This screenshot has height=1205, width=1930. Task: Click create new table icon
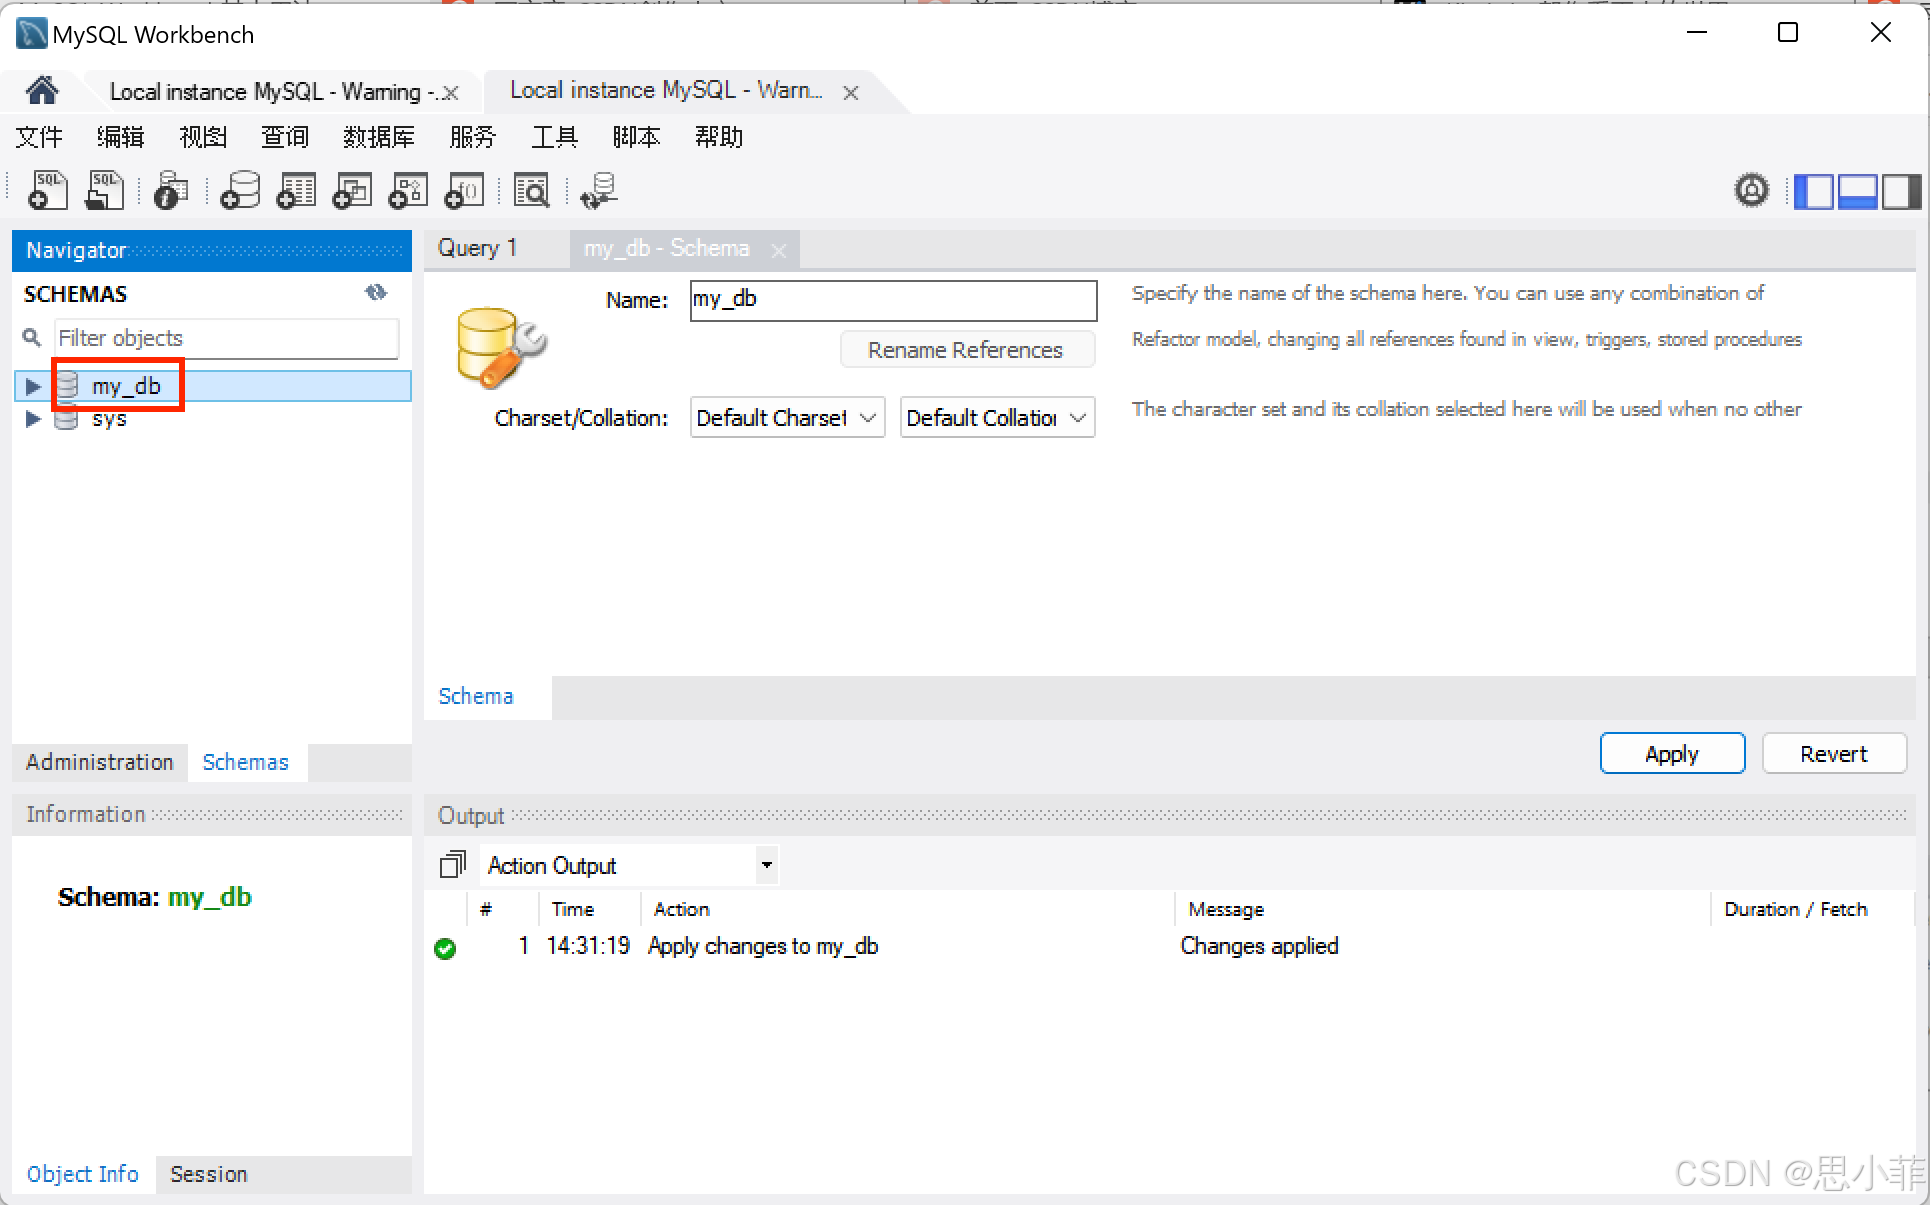[x=296, y=190]
